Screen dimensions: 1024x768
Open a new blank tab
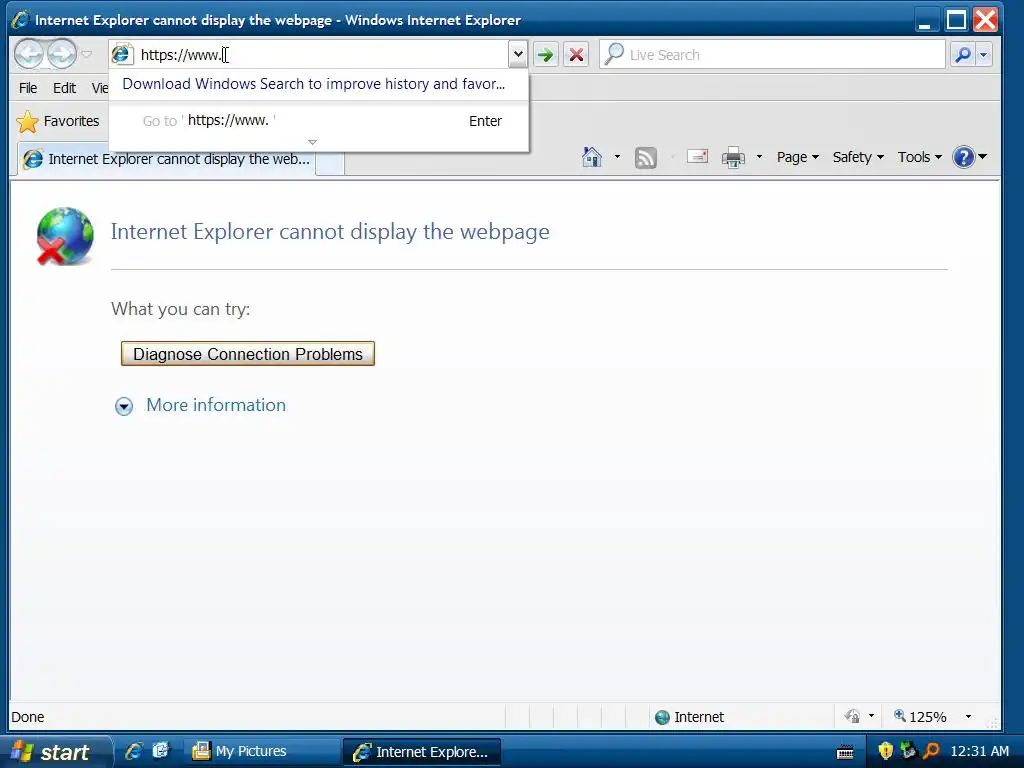pyautogui.click(x=330, y=162)
